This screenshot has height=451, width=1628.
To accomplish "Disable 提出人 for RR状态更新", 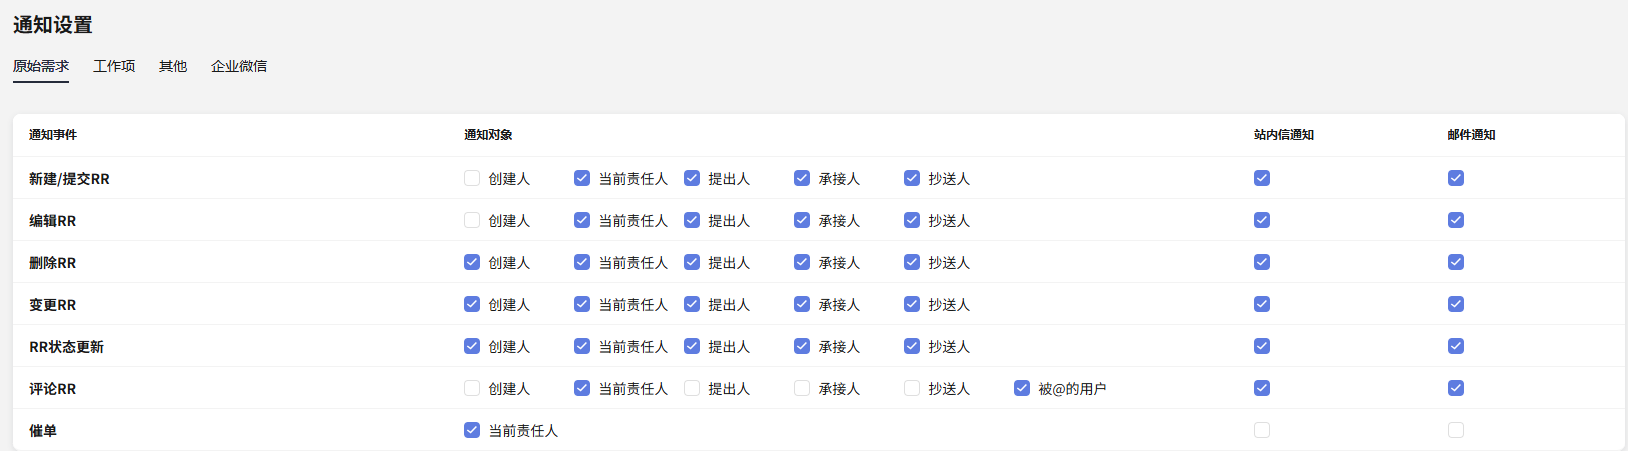I will pyautogui.click(x=692, y=346).
